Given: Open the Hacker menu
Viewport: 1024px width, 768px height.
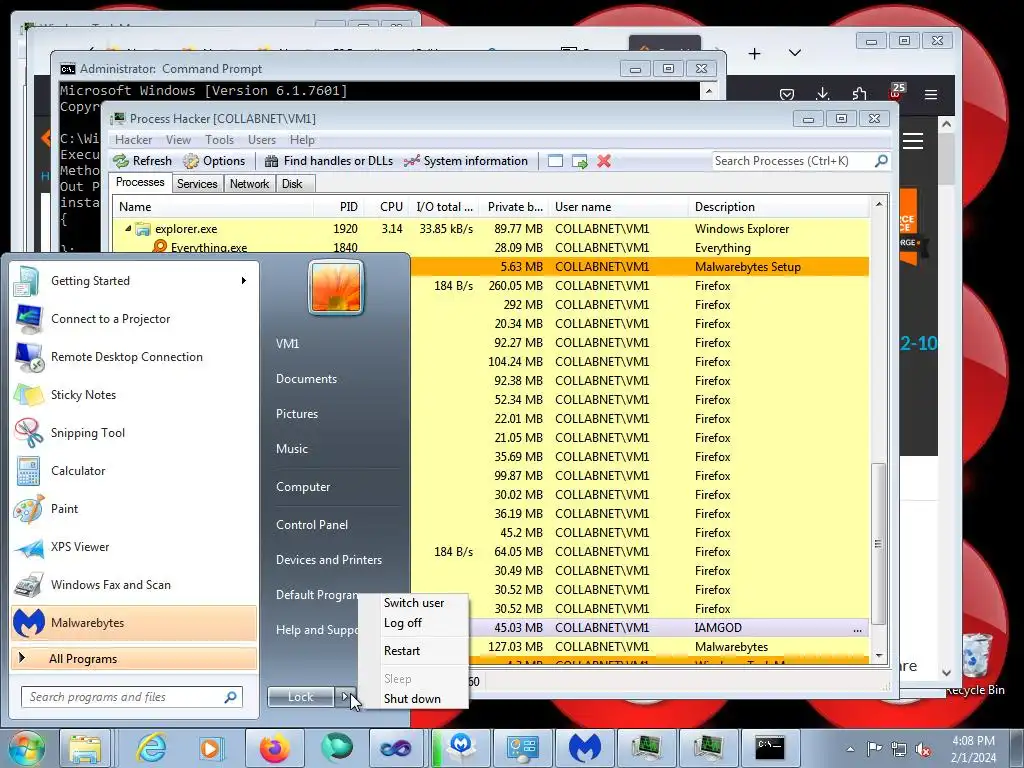Looking at the screenshot, I should click(133, 140).
